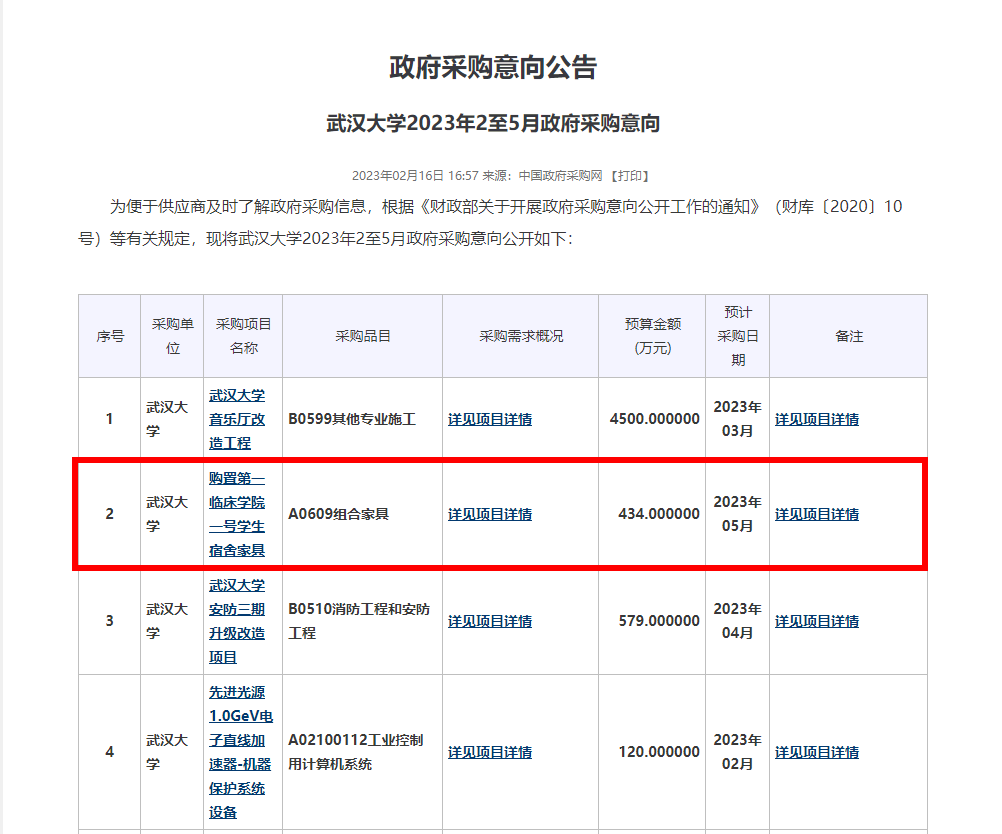Image resolution: width=1002 pixels, height=834 pixels.
Task: Open 备注 详见项目详情 for the 2023年02月 row
Action: click(x=817, y=752)
